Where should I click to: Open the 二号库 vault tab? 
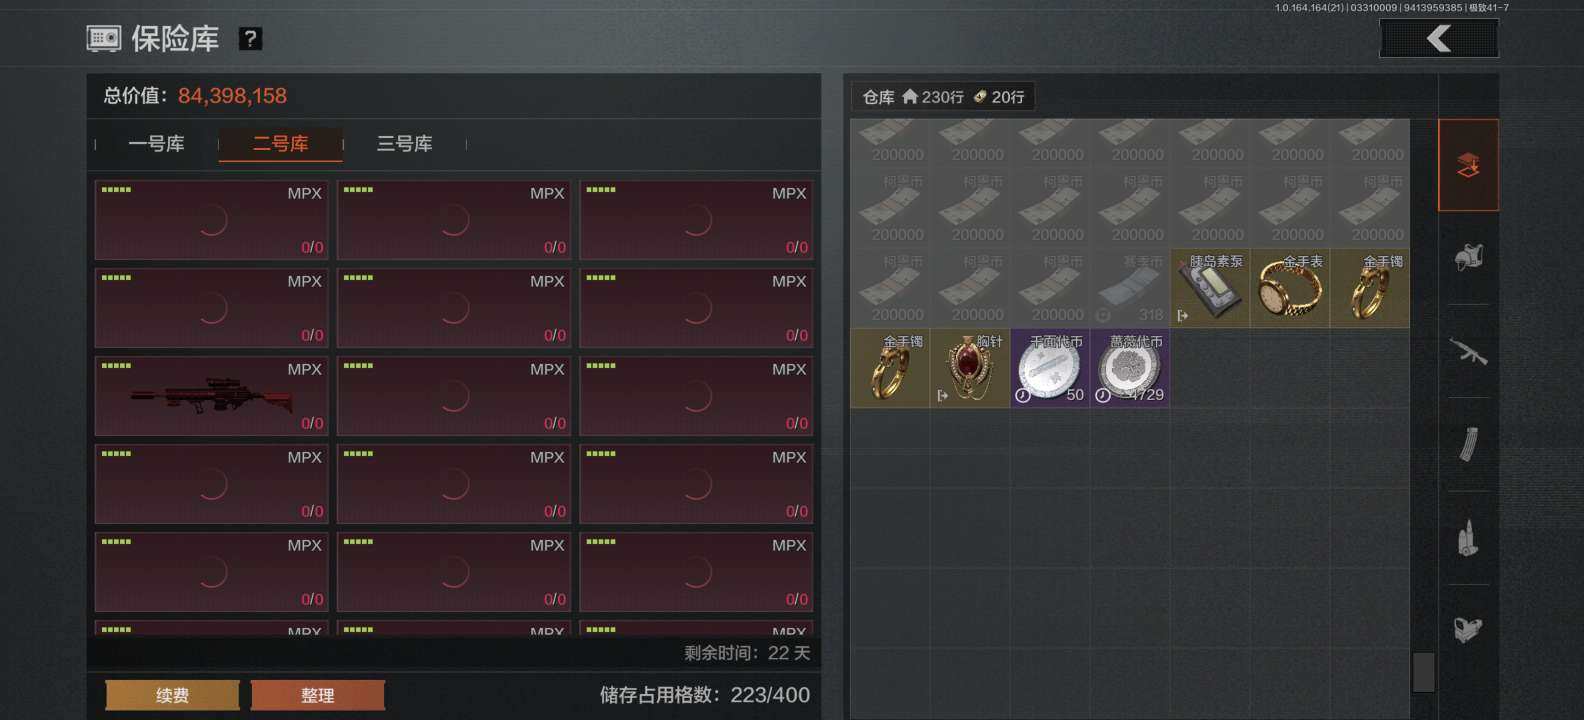(281, 144)
